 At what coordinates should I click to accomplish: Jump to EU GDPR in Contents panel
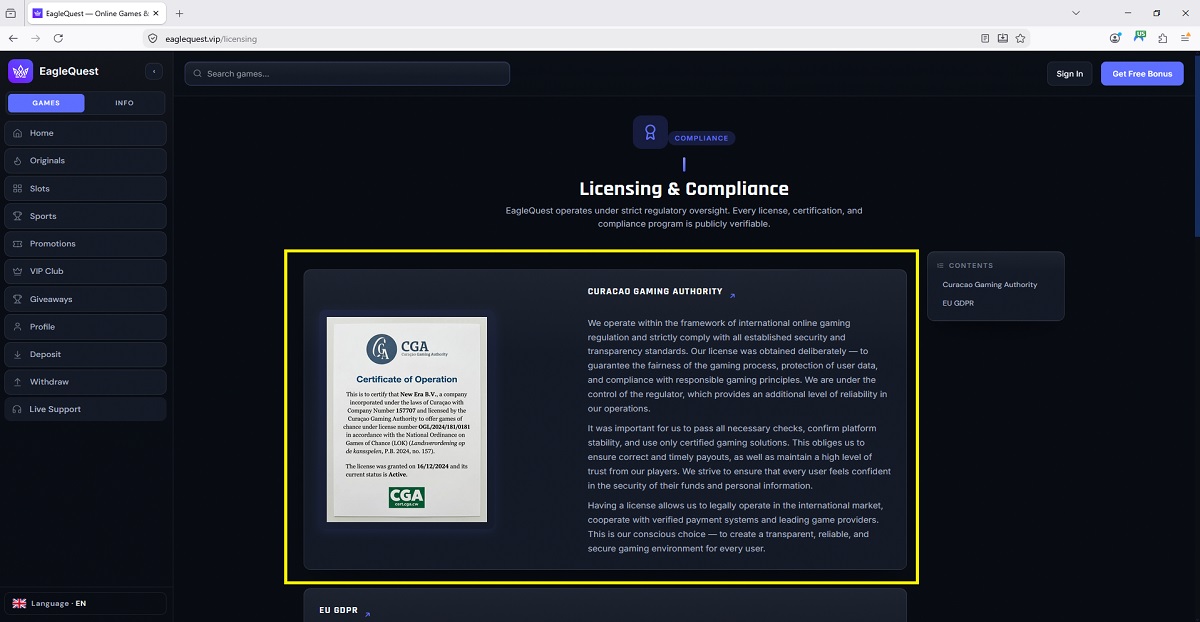coord(958,302)
